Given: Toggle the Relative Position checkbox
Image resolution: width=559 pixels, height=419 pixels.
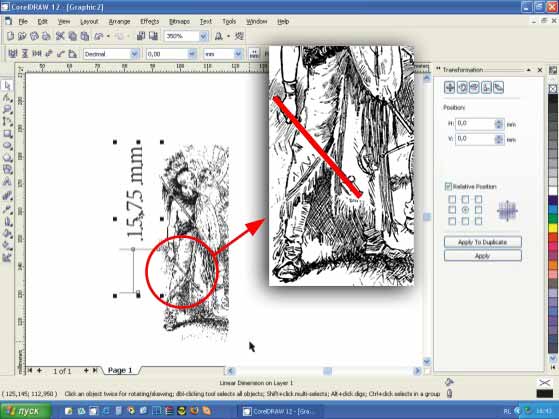Looking at the screenshot, I should (x=448, y=186).
